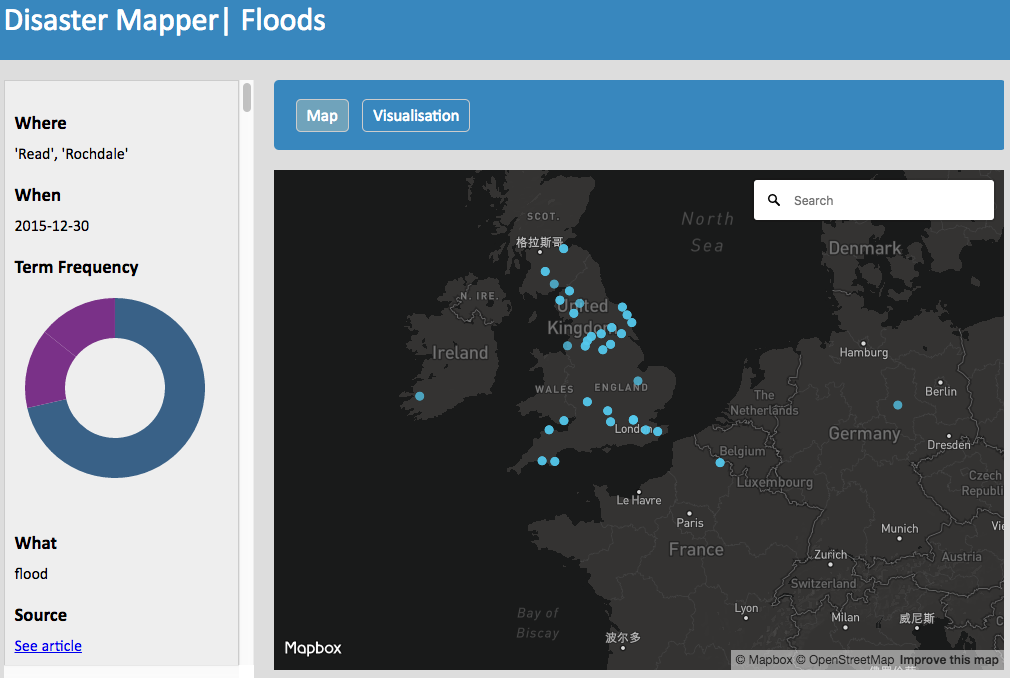Open the © OpenStreetMap attribution link
1010x678 pixels.
[845, 660]
